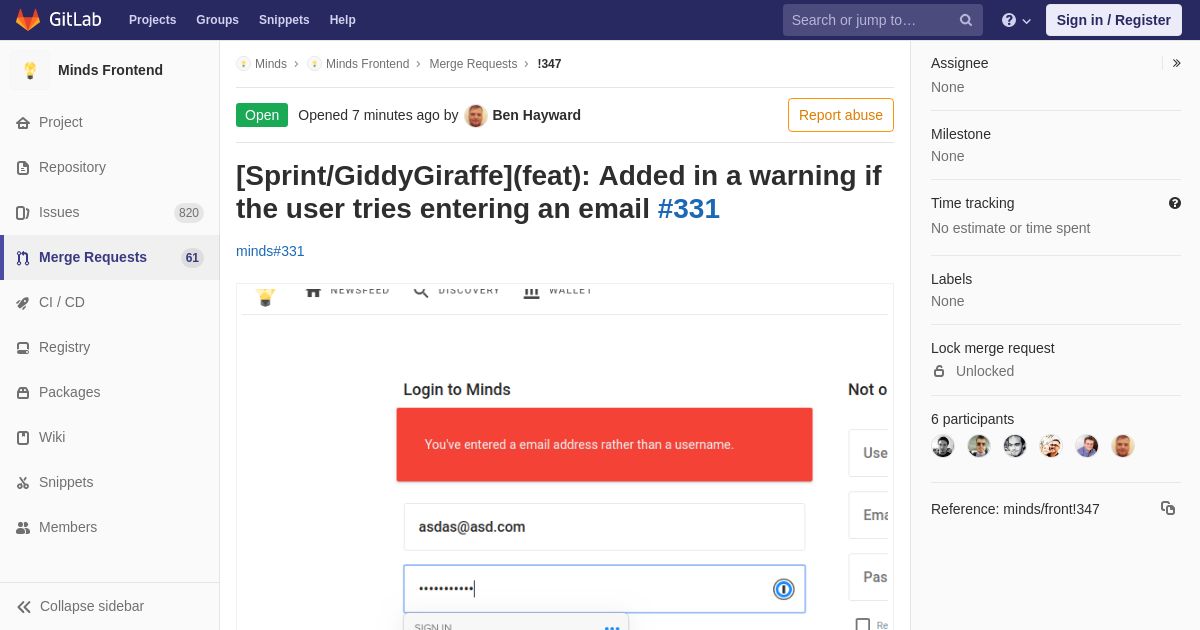The width and height of the screenshot is (1200, 630).
Task: Click the "6 participants" label
Action: pos(972,419)
